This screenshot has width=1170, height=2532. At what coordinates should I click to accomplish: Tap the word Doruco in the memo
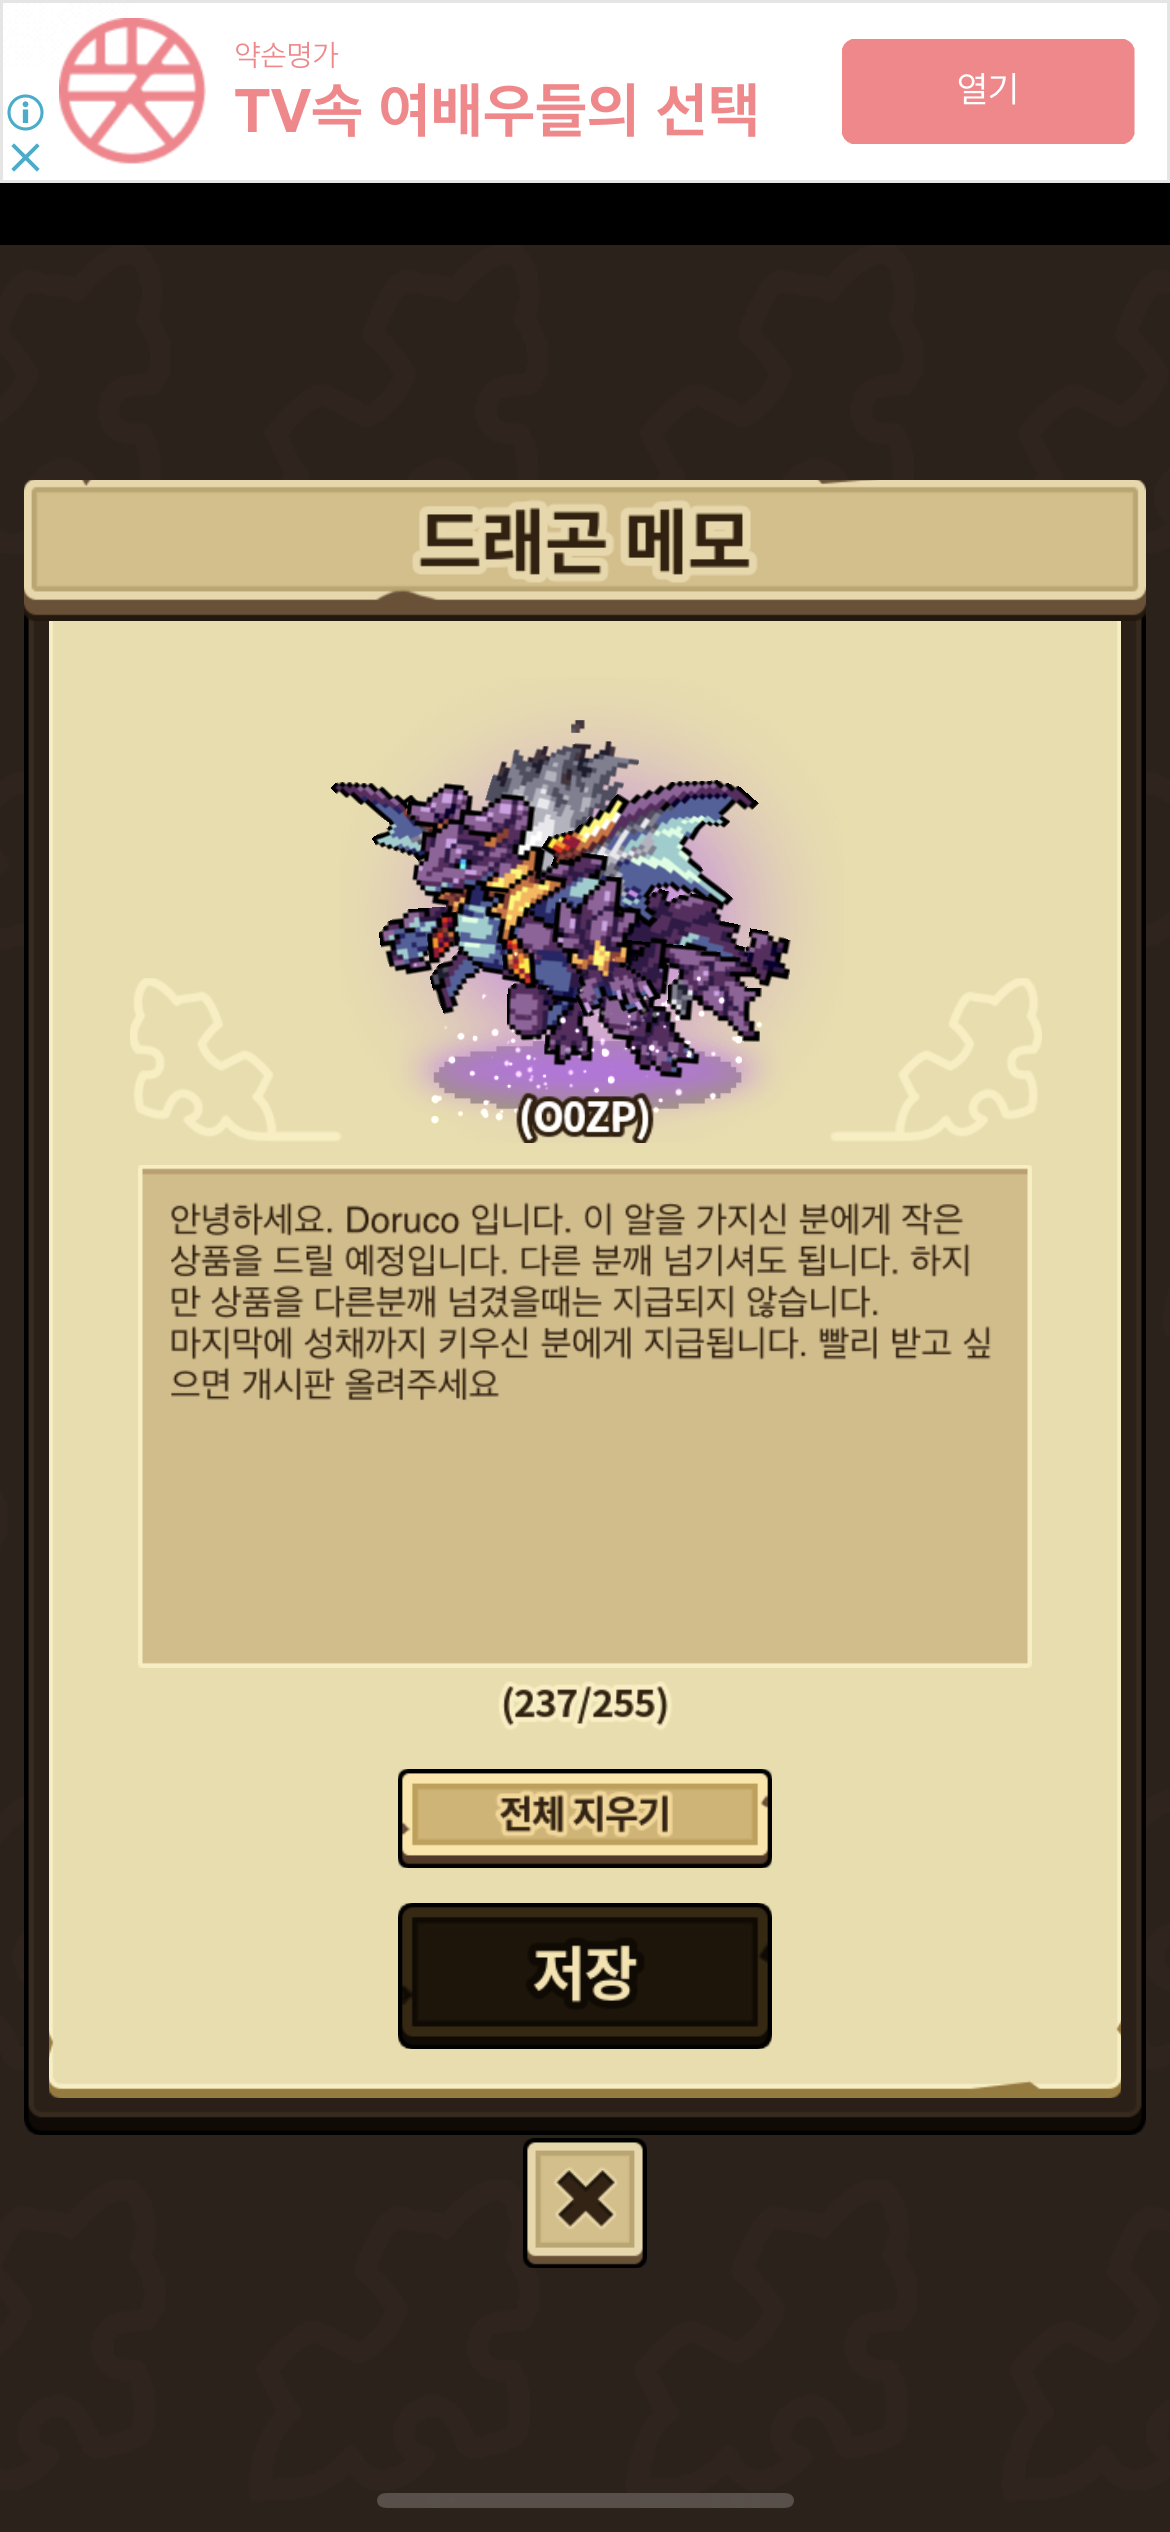pyautogui.click(x=402, y=1220)
